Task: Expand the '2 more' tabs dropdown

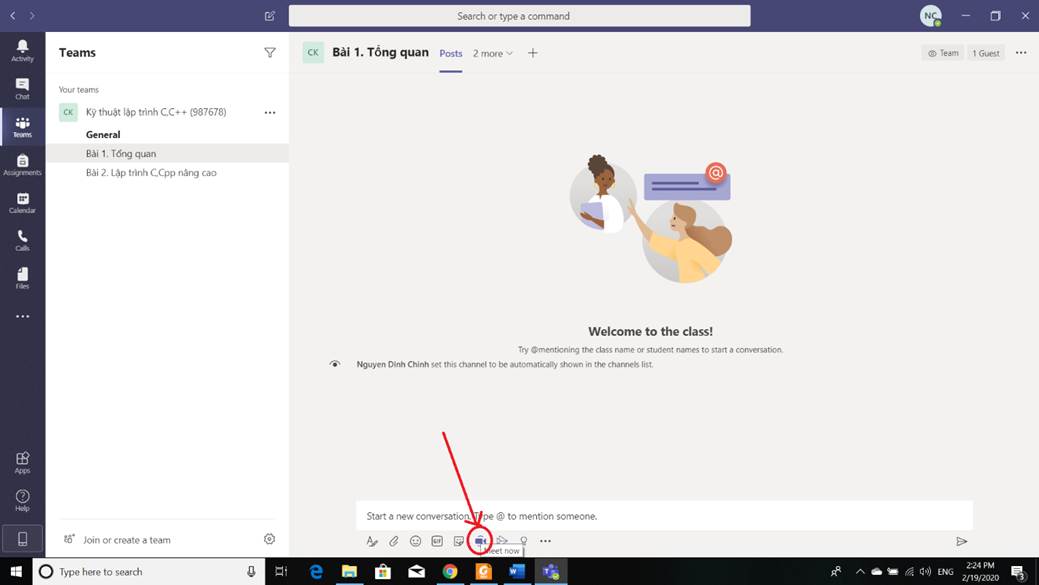Action: (x=493, y=54)
